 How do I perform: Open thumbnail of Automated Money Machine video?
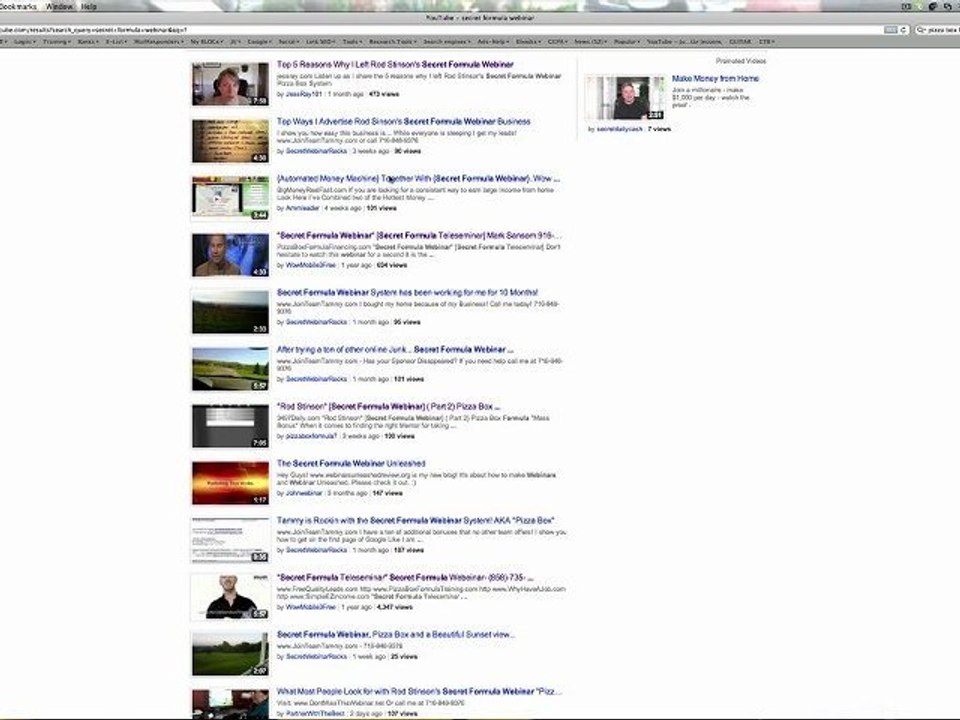pyautogui.click(x=230, y=198)
